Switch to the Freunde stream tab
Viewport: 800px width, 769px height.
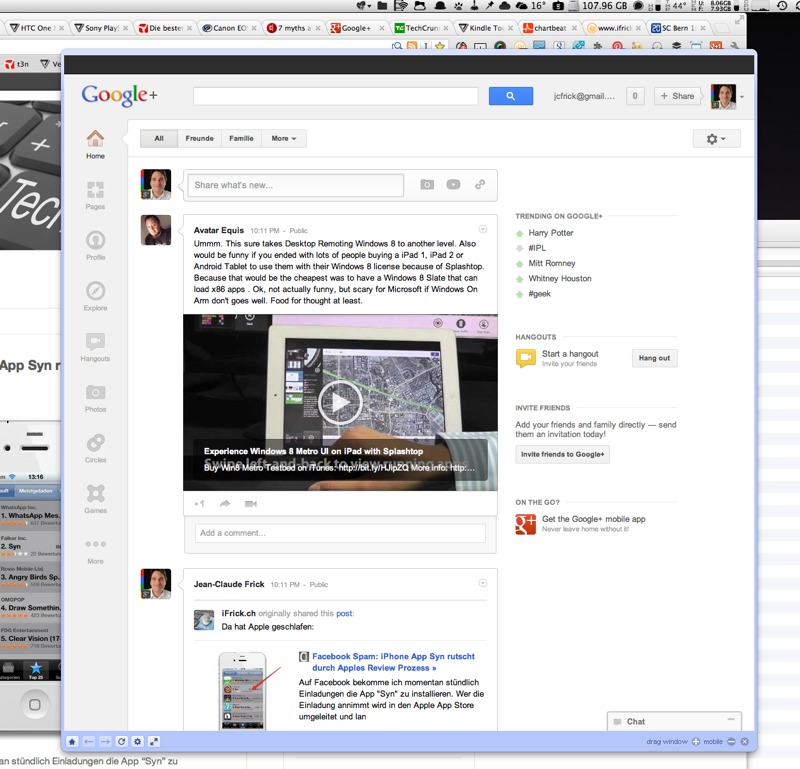(199, 139)
